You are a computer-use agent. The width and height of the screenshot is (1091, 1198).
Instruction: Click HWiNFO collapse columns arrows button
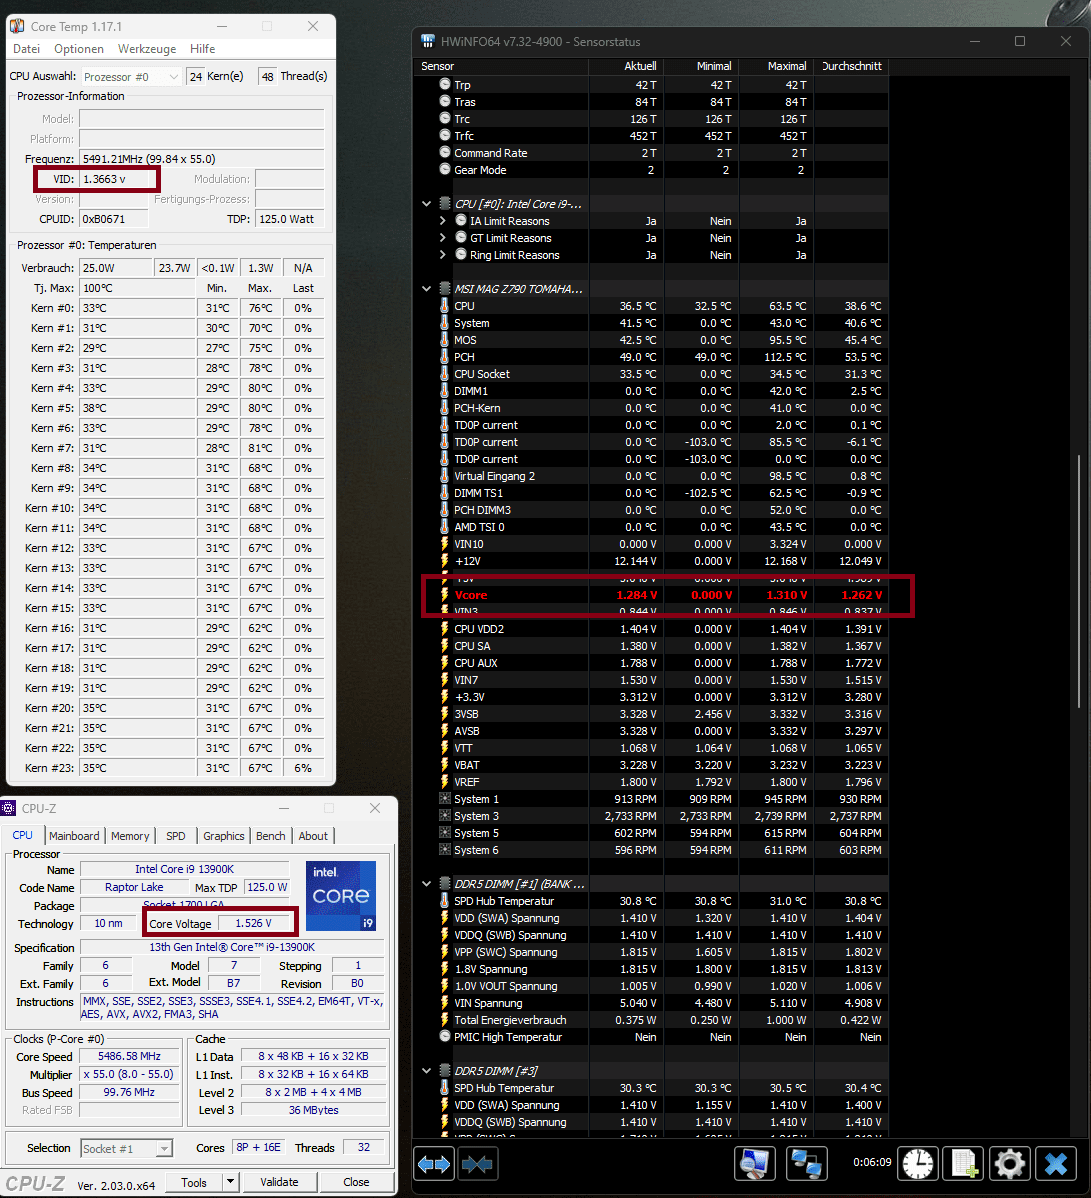[x=478, y=1164]
